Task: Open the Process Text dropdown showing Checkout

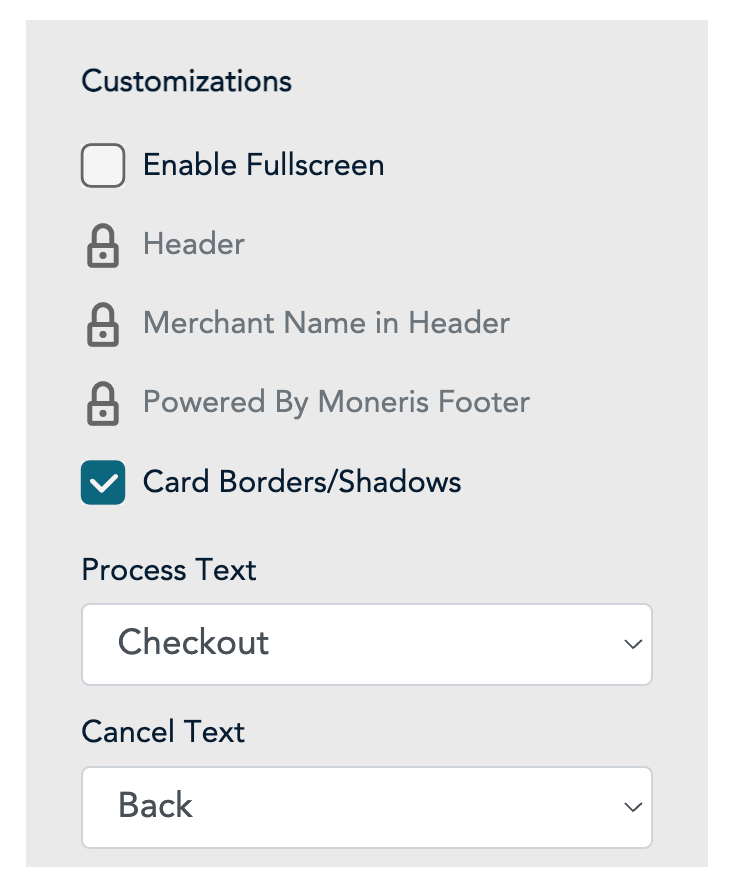Action: (x=366, y=644)
